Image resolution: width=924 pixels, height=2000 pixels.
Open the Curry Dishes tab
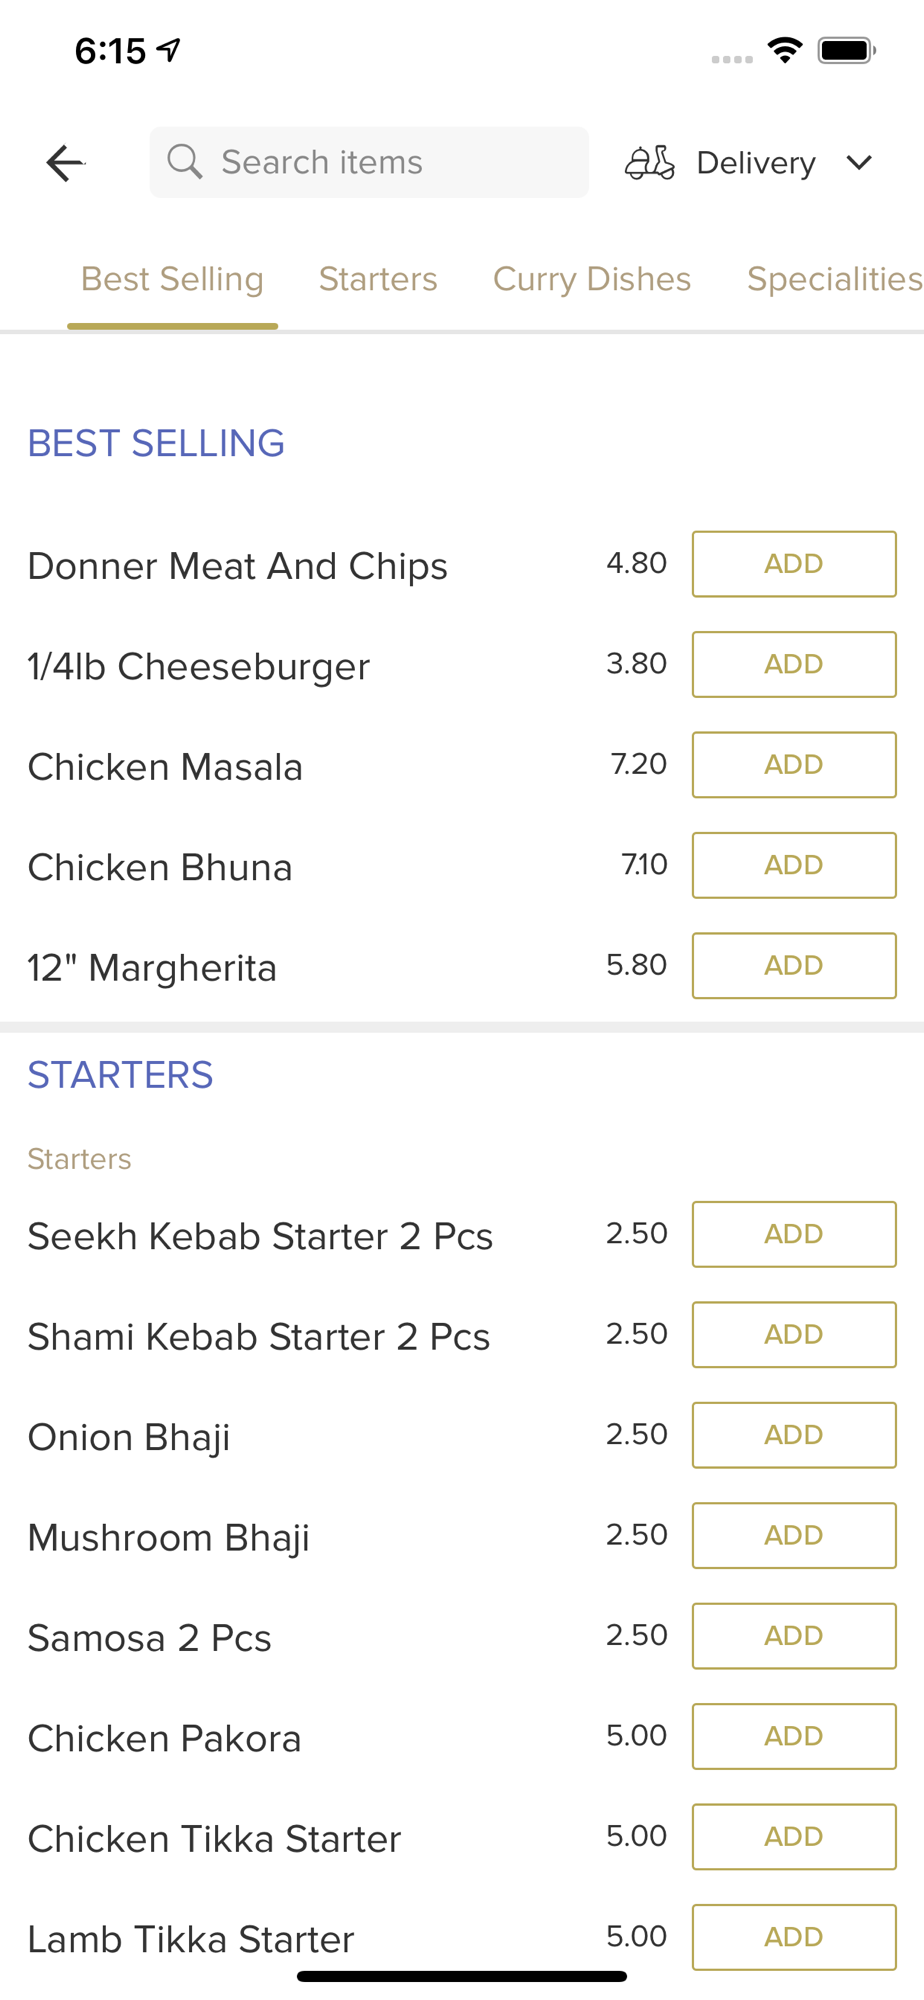[x=592, y=279]
